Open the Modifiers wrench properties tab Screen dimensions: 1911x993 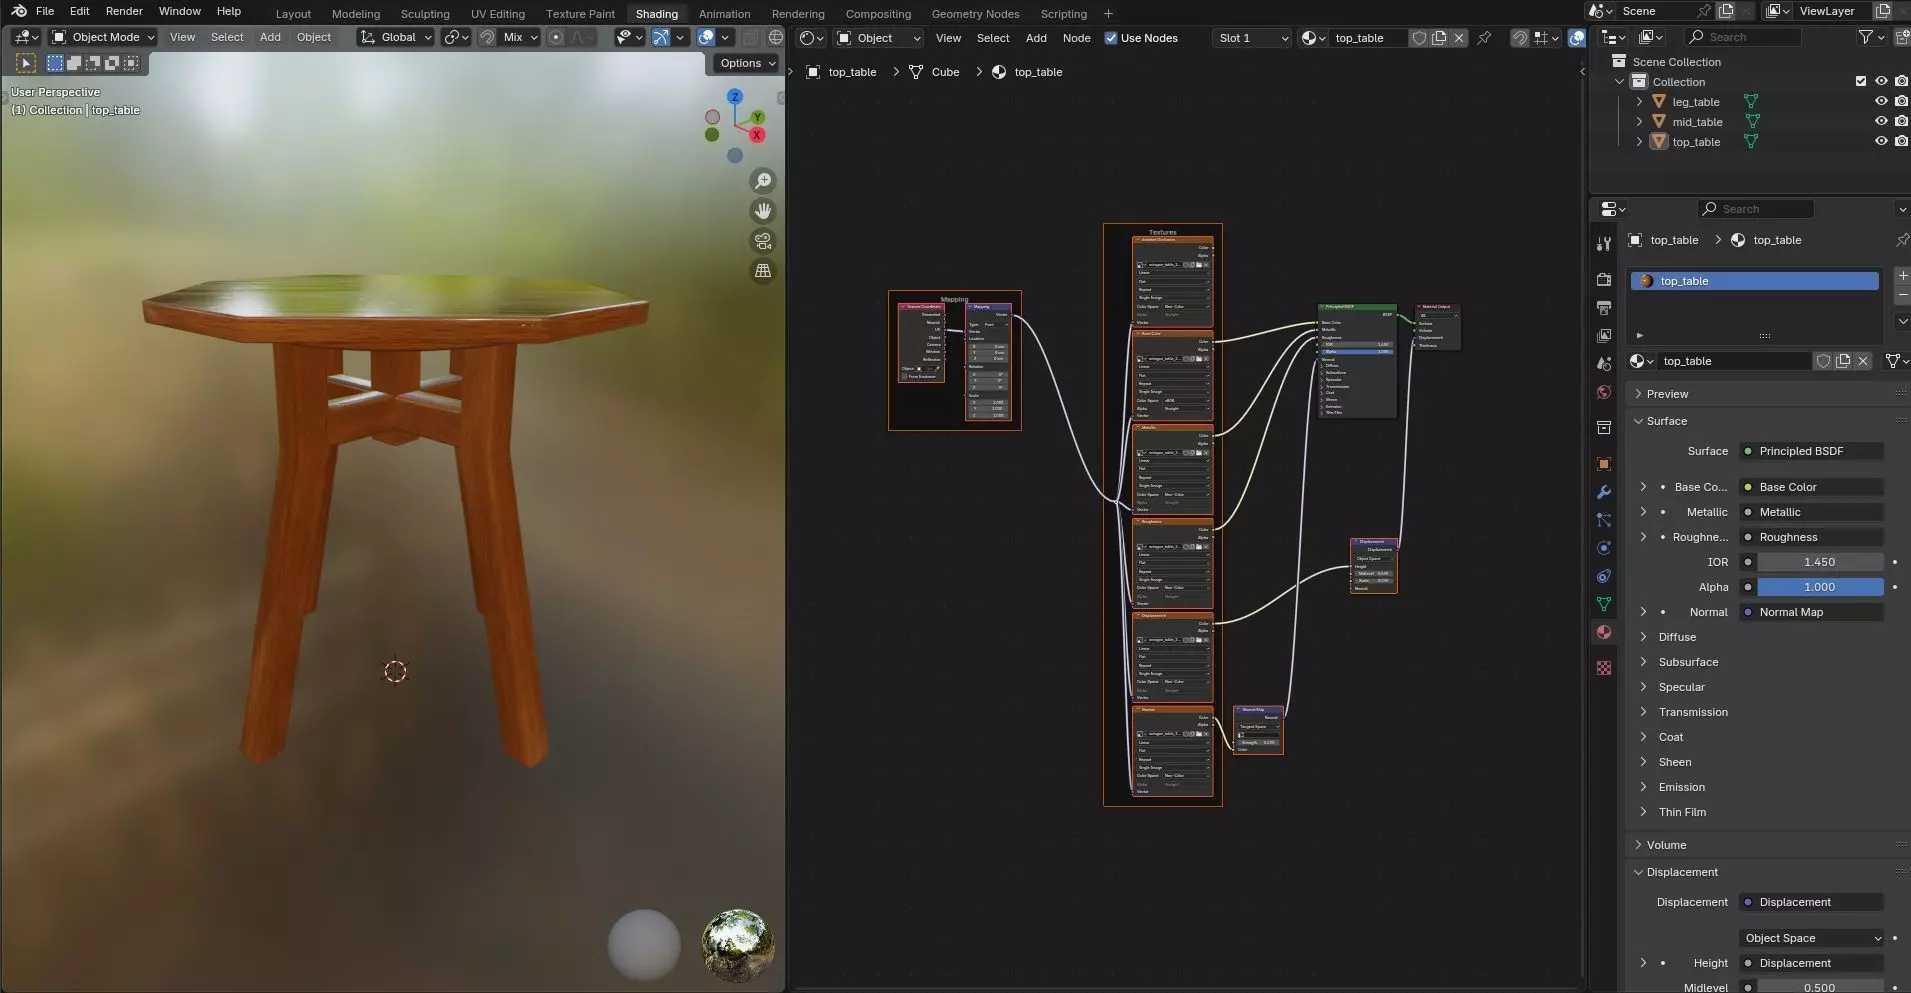click(x=1604, y=492)
